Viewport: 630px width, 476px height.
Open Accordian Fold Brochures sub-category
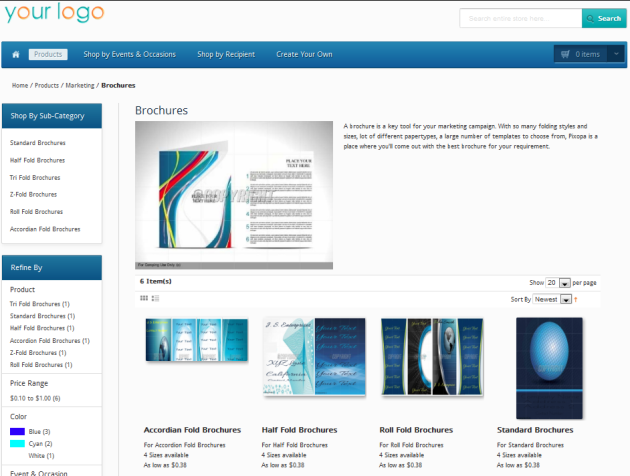pos(45,229)
